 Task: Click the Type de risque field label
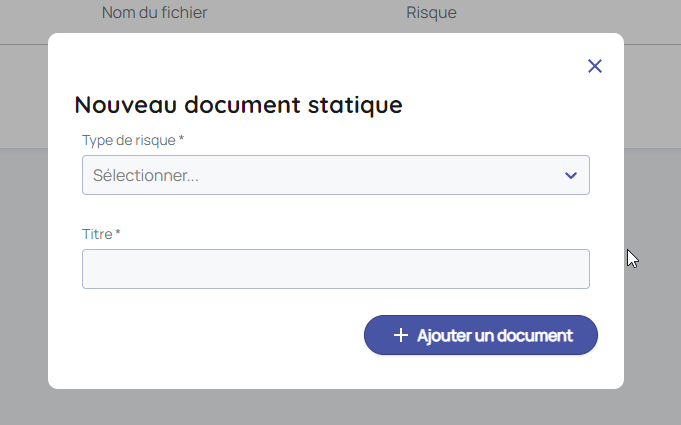pos(128,139)
